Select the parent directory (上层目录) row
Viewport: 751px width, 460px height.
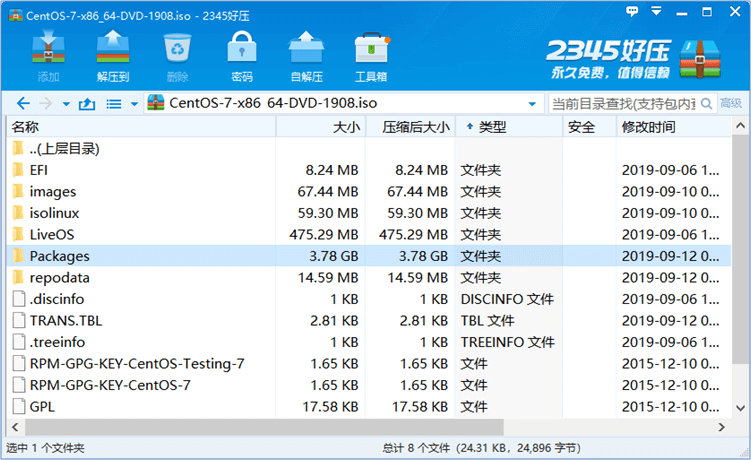click(x=369, y=149)
